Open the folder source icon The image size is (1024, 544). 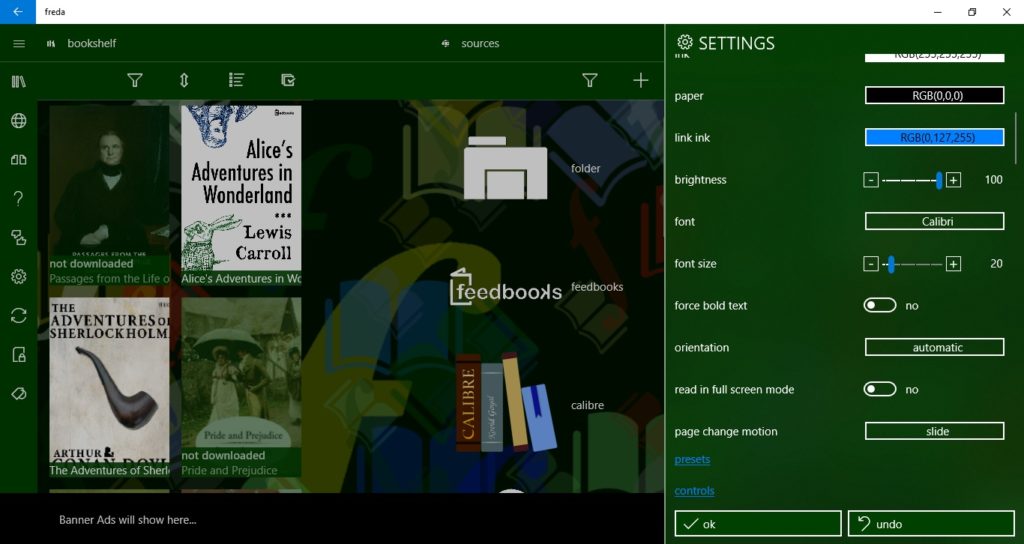click(x=505, y=168)
